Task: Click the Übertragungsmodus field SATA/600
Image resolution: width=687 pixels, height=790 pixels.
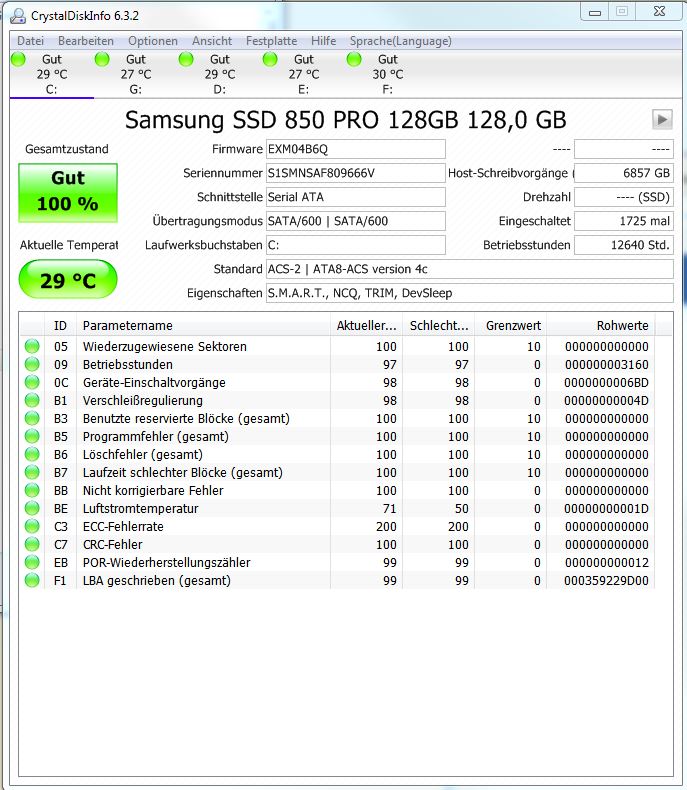Action: 356,221
